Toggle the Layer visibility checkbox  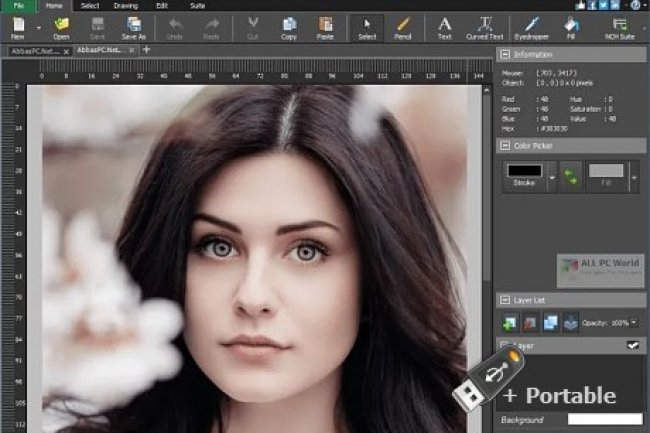tap(632, 346)
